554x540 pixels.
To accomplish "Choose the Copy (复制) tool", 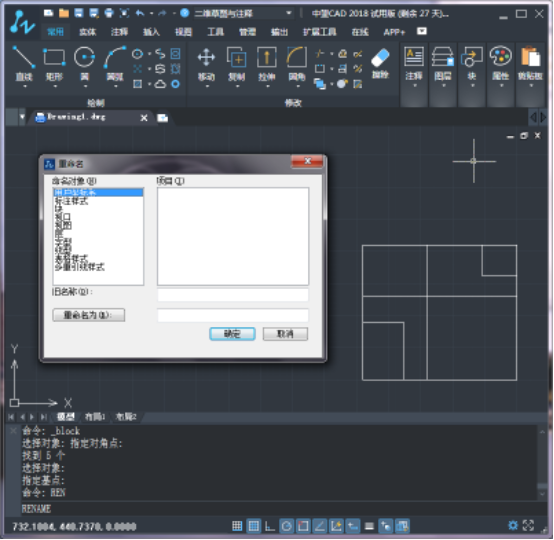I will pos(236,65).
